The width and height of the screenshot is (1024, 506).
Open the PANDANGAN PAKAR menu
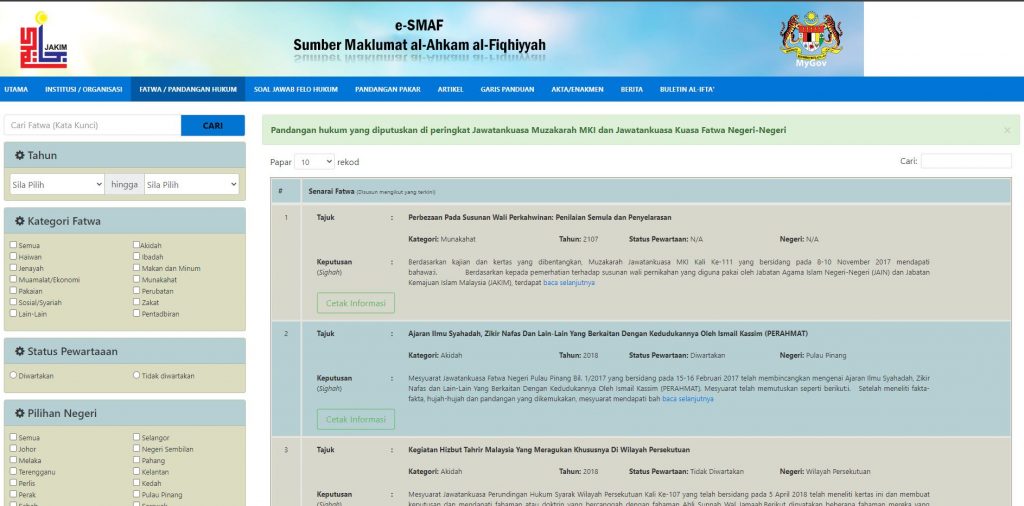click(x=388, y=89)
